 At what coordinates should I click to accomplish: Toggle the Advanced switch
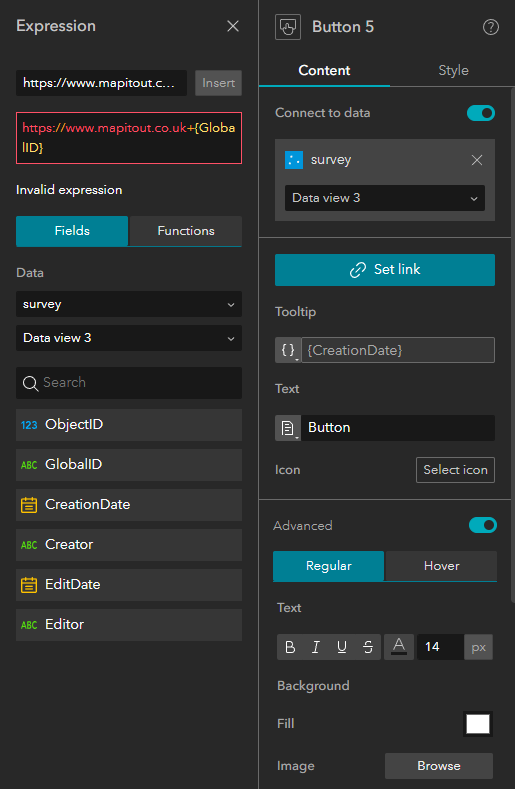click(483, 525)
